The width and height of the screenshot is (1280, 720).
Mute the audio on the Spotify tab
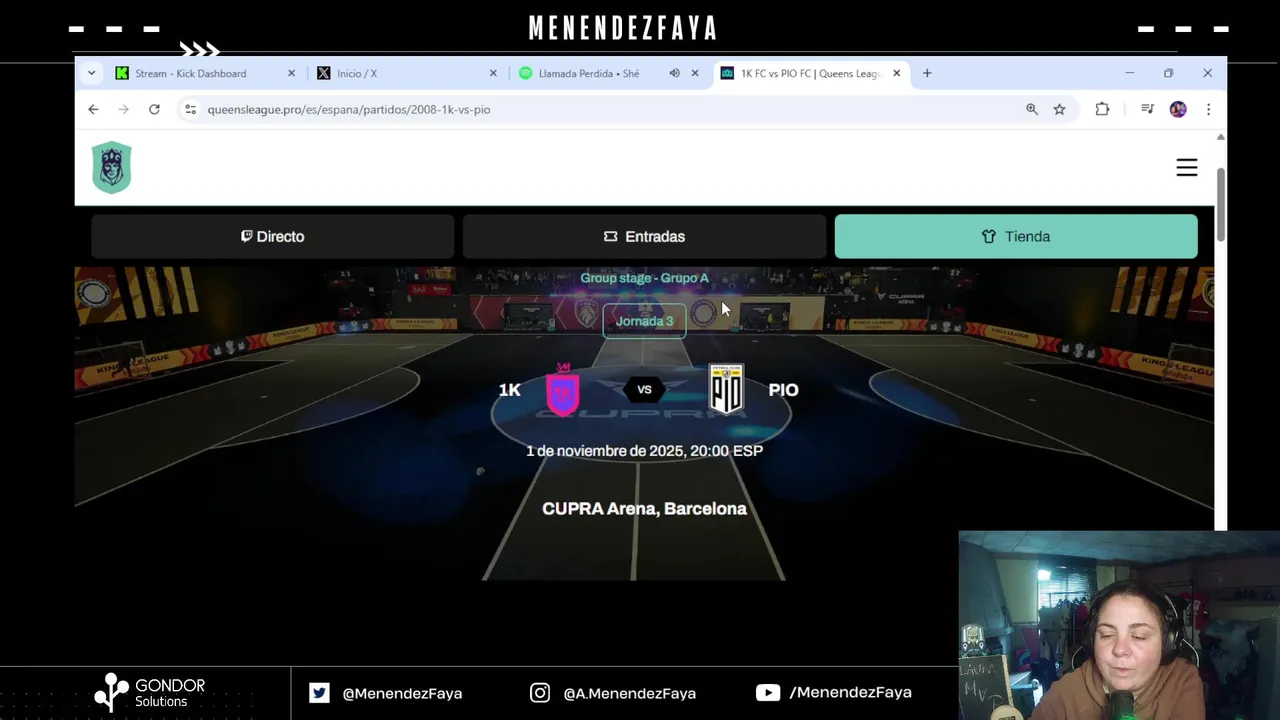674,73
